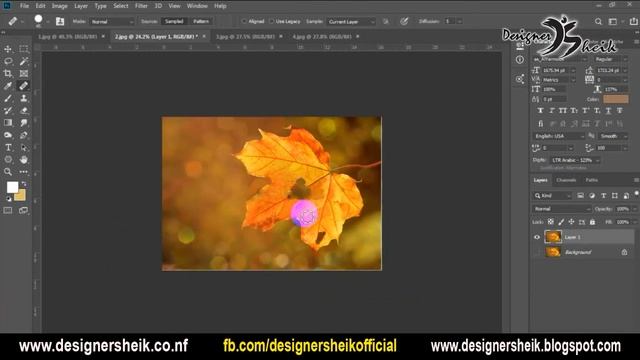This screenshot has height=360, width=640.
Task: Change screen mode at toolbox bottom
Action: [x=24, y=211]
